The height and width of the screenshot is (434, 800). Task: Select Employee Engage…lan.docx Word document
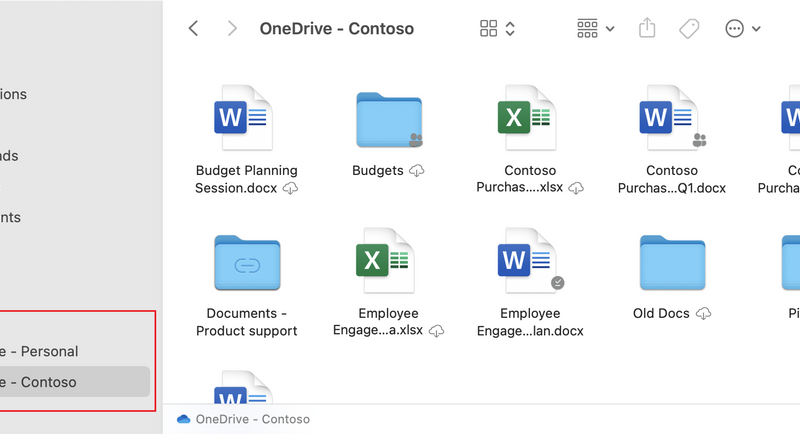click(x=530, y=264)
